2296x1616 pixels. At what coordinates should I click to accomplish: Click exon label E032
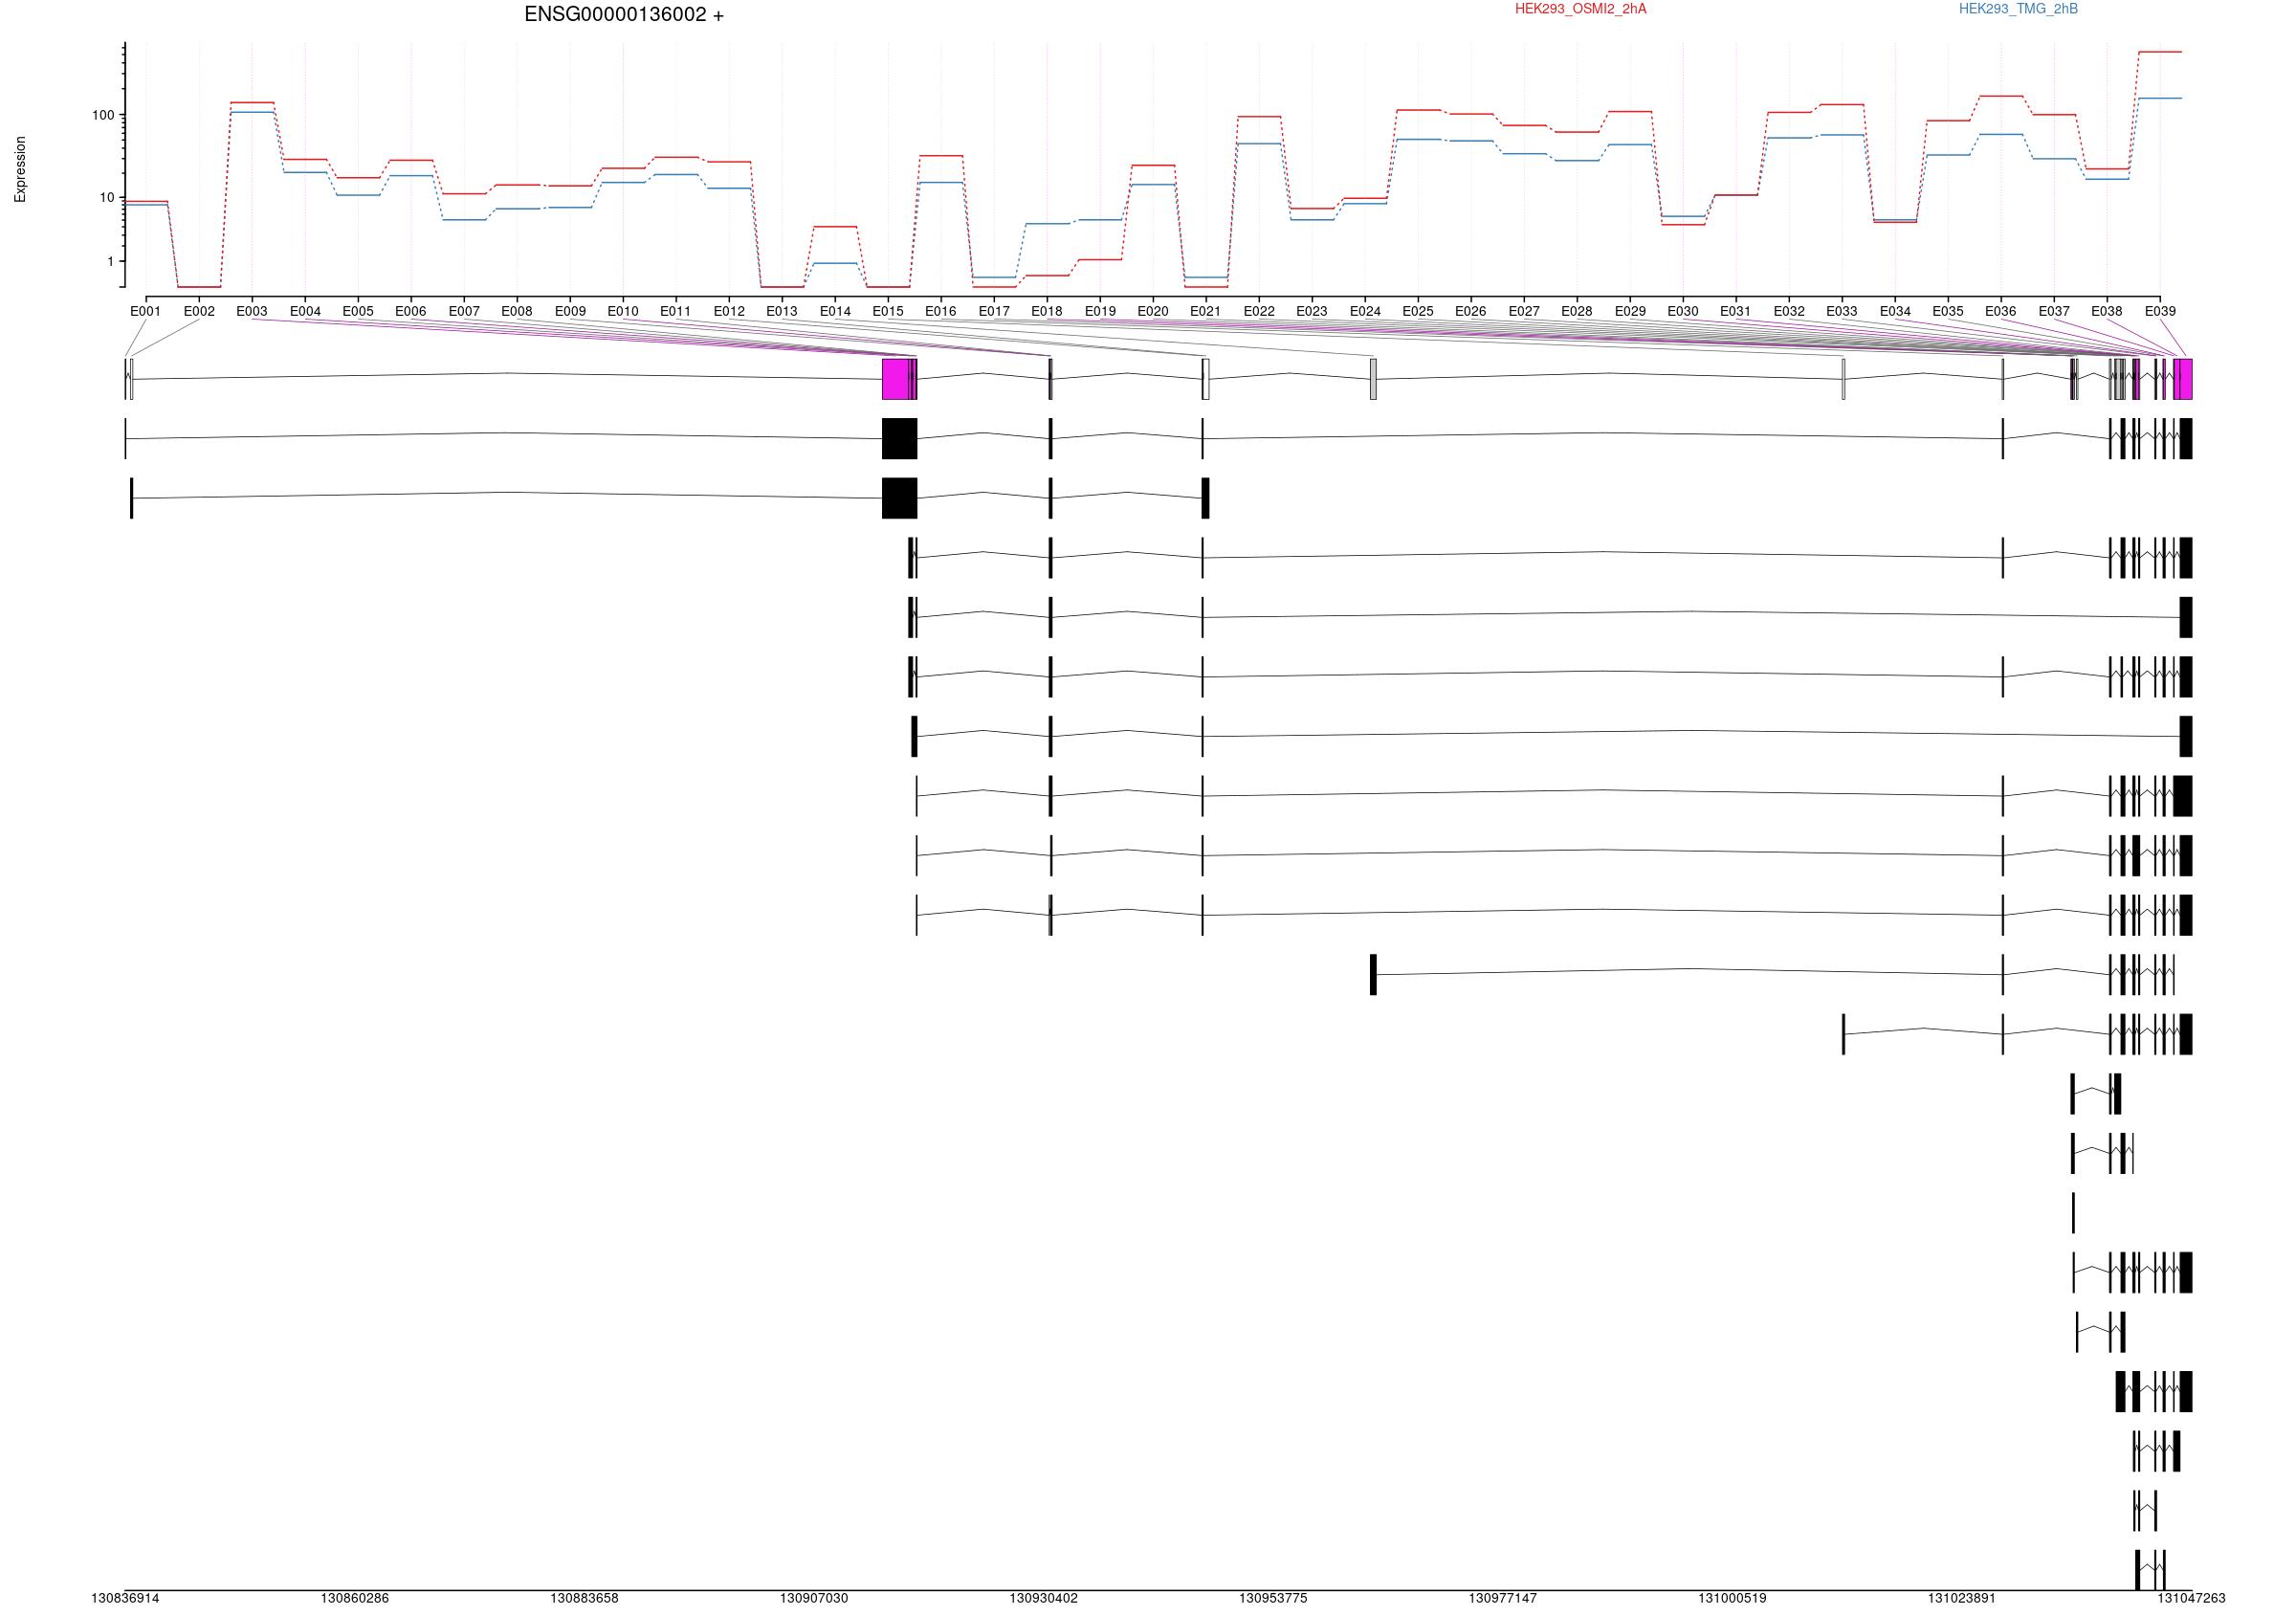point(1789,311)
